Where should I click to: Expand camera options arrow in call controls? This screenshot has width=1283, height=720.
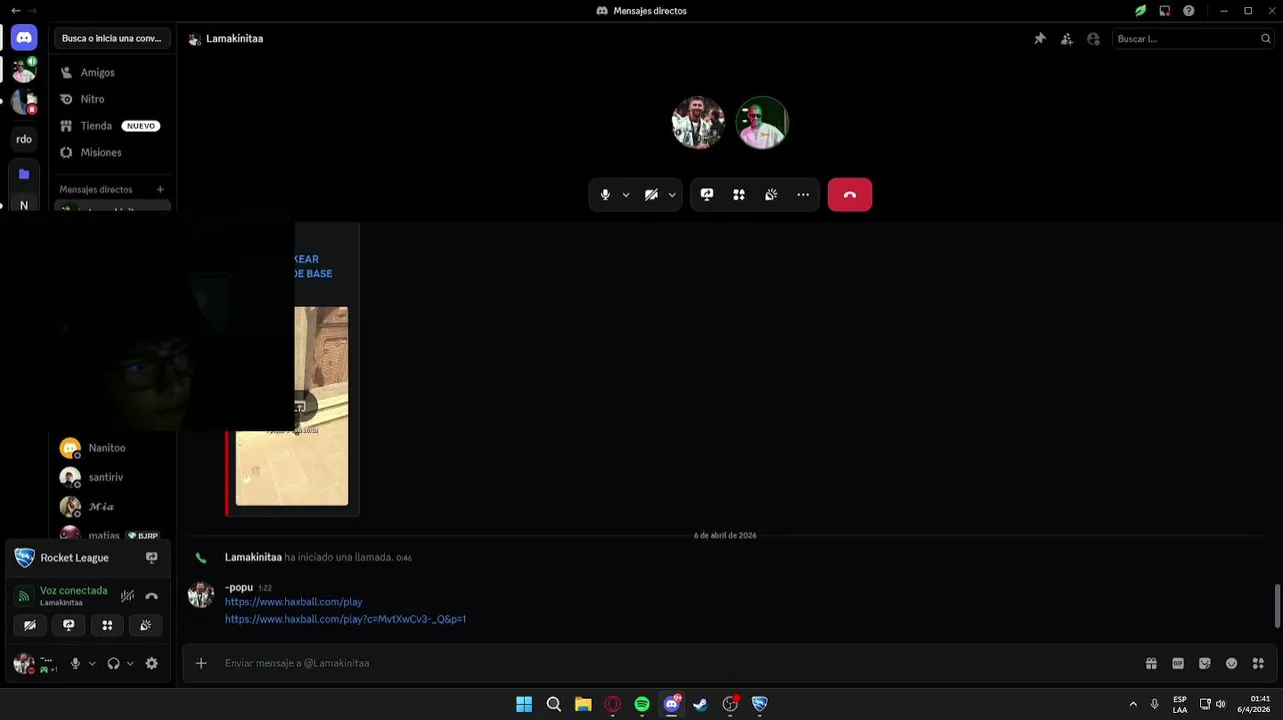672,195
